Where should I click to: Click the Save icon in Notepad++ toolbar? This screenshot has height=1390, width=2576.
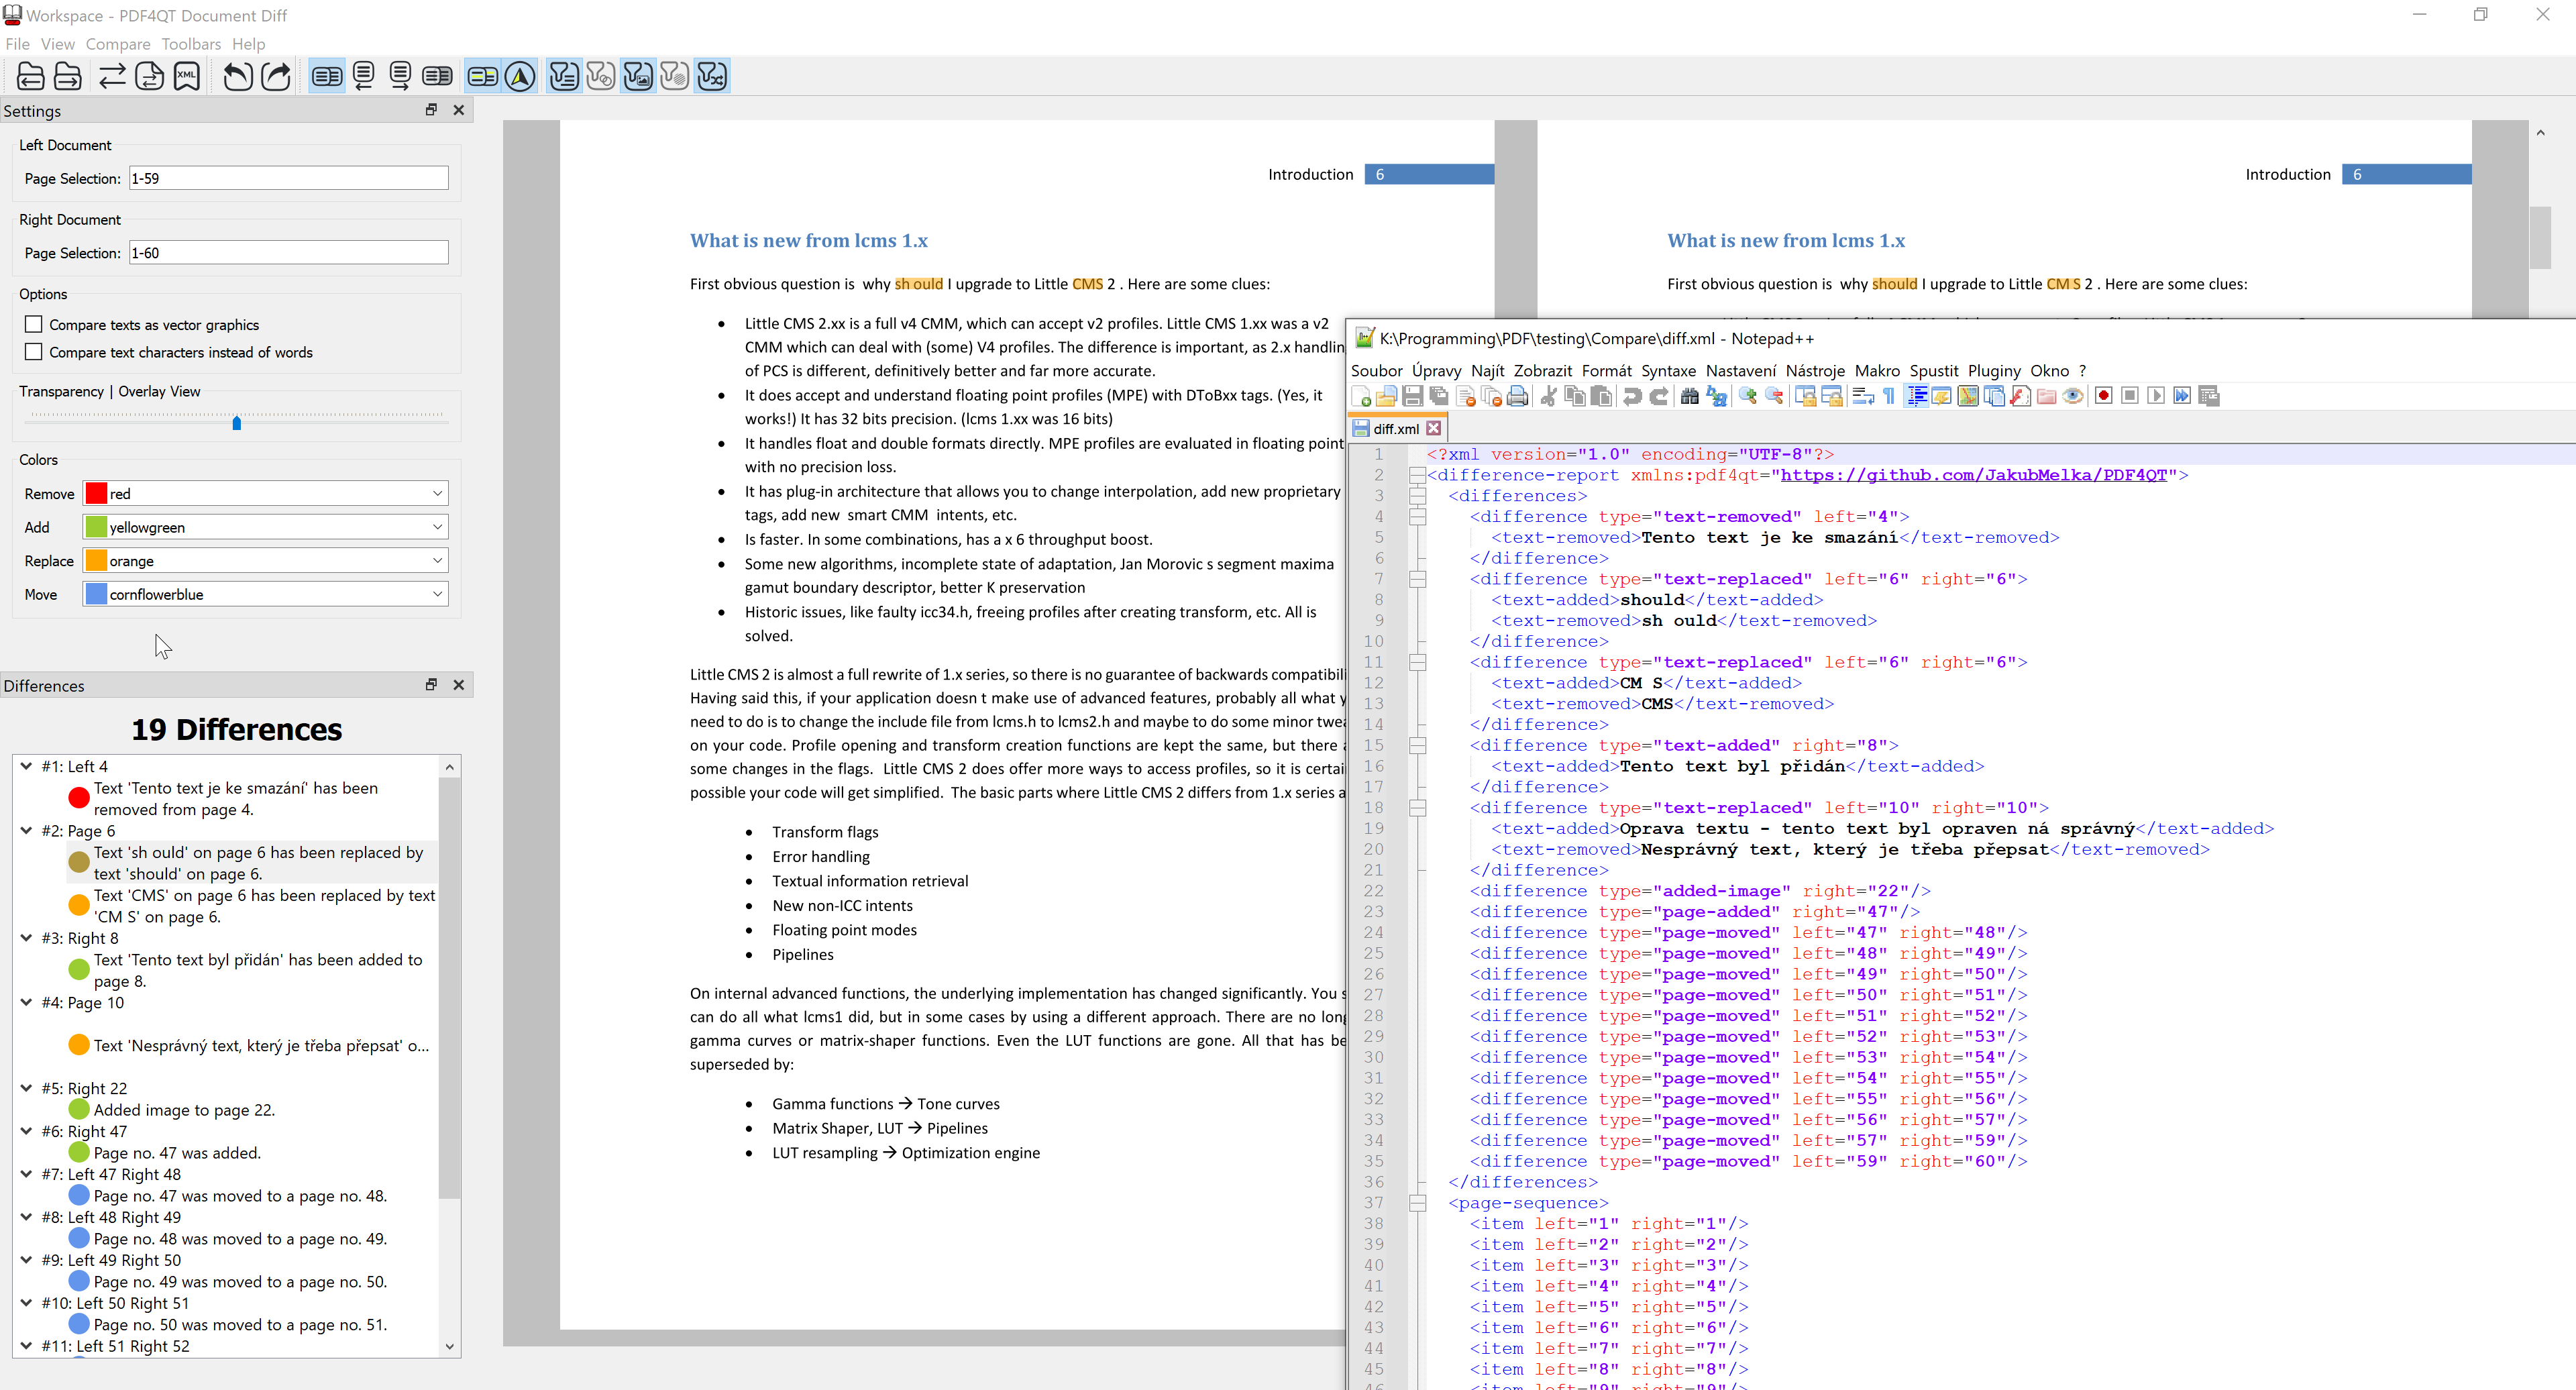(x=1413, y=397)
